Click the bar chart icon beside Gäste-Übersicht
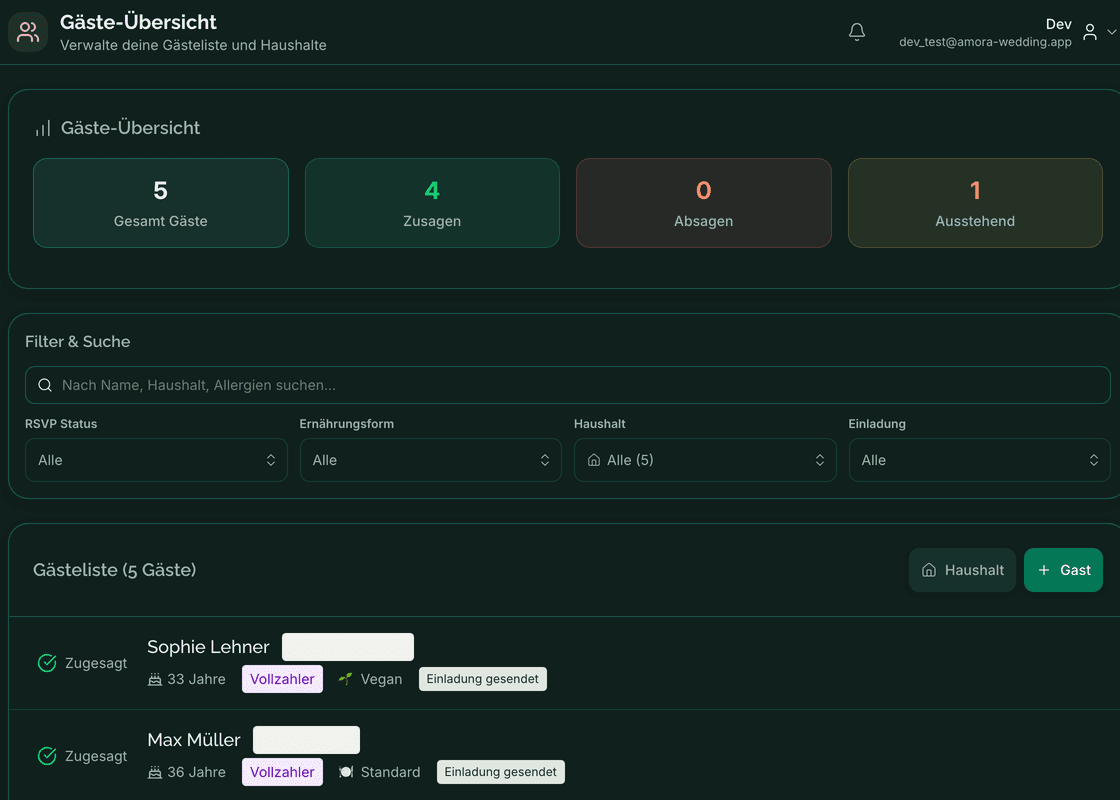1120x800 pixels. click(x=43, y=128)
